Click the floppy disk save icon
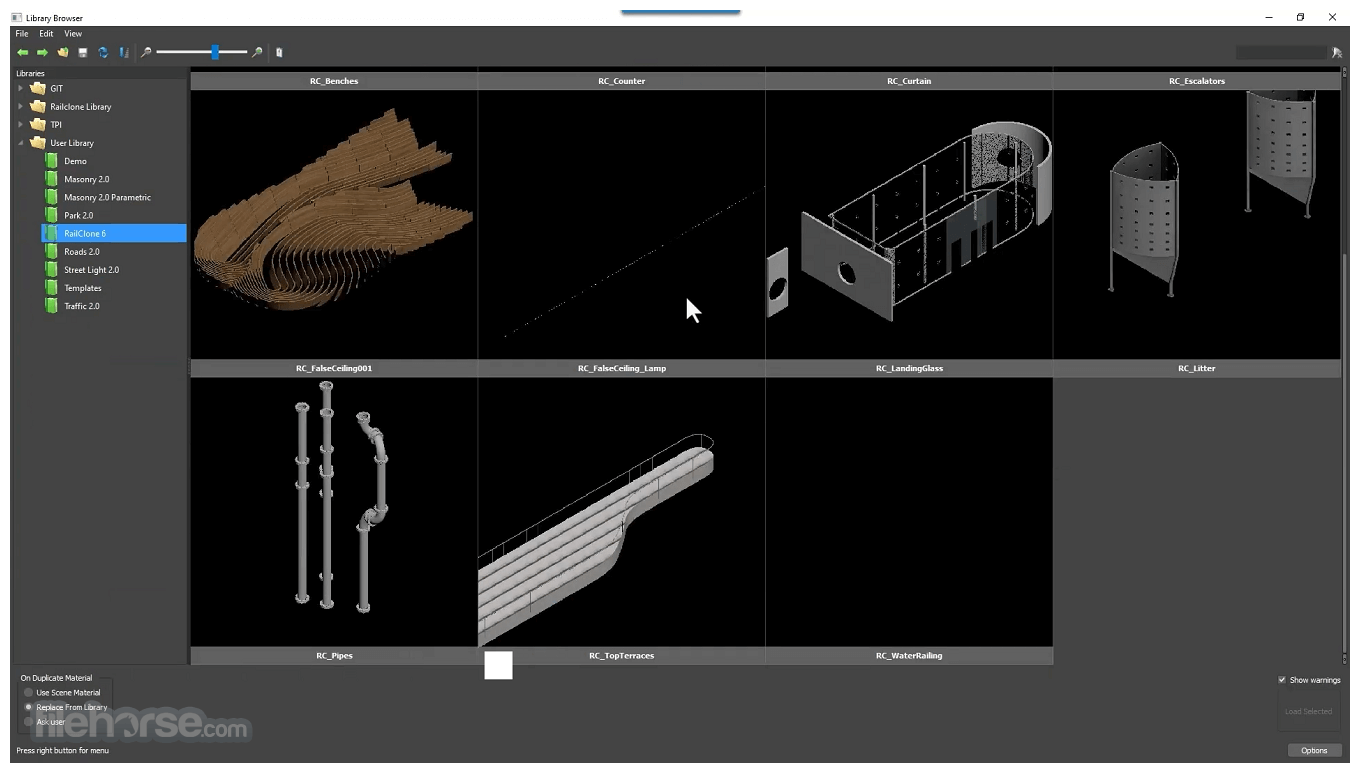Viewport: 1360px width, 773px height. 83,52
